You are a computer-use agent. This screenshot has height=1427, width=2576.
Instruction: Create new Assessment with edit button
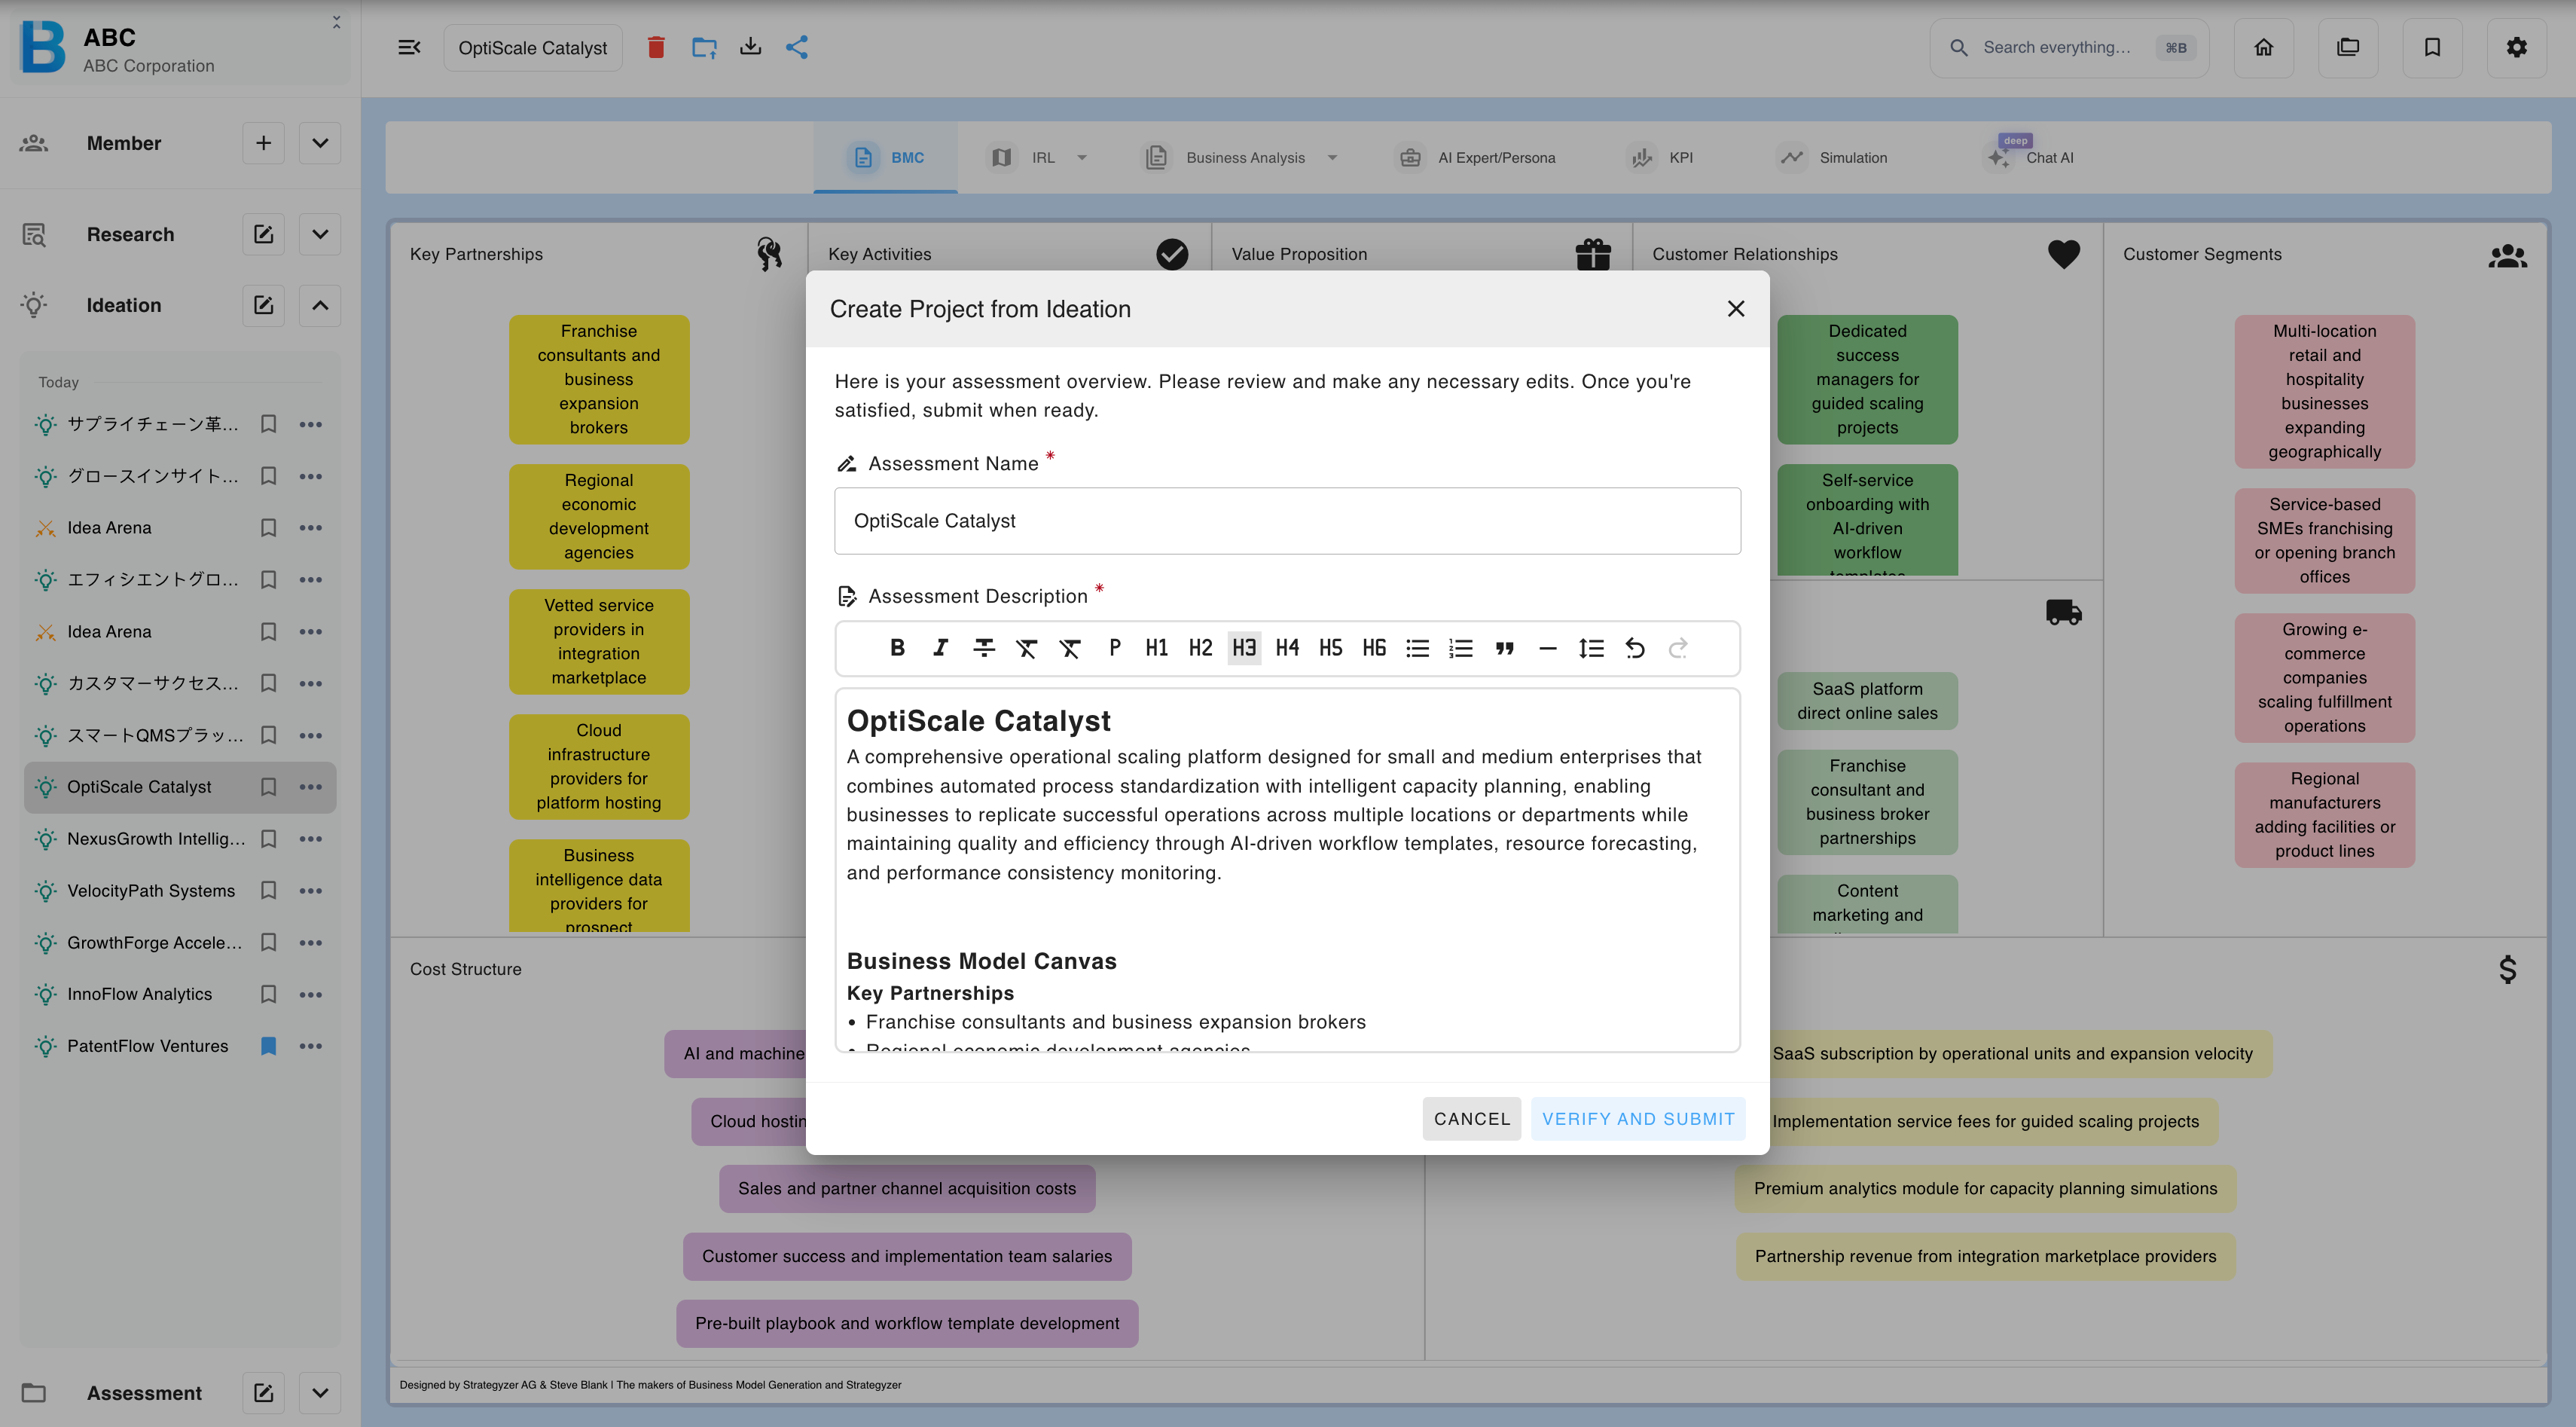(x=263, y=1393)
